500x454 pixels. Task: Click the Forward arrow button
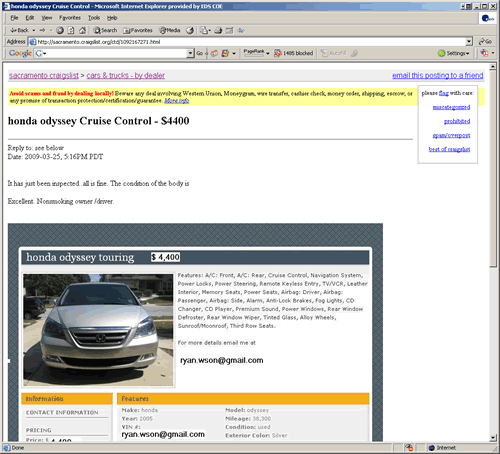click(42, 30)
